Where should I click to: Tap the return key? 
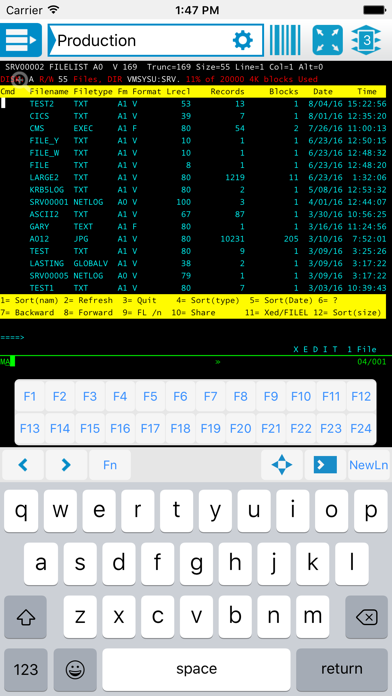click(342, 669)
